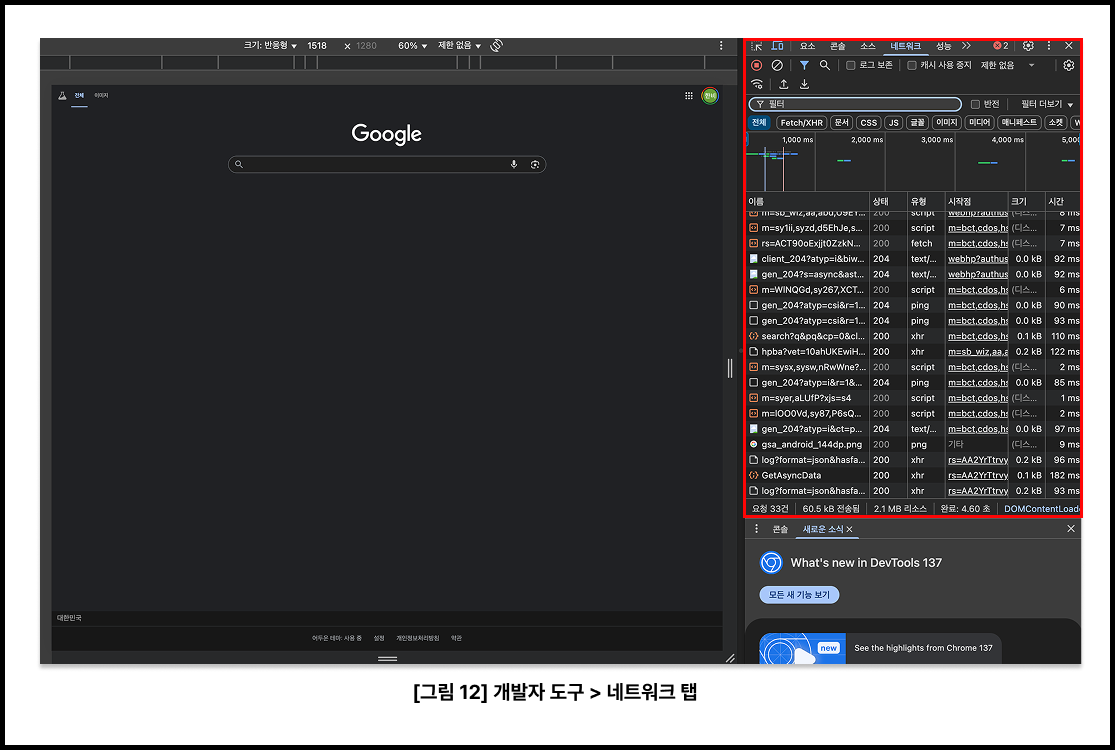Viewport: 1115px width, 750px height.
Task: Select the GetAsyncData request row
Action: point(913,476)
